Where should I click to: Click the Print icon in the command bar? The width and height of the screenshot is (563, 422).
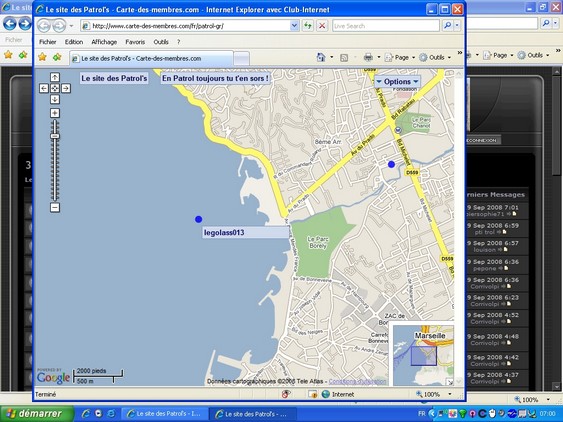pyautogui.click(x=368, y=57)
